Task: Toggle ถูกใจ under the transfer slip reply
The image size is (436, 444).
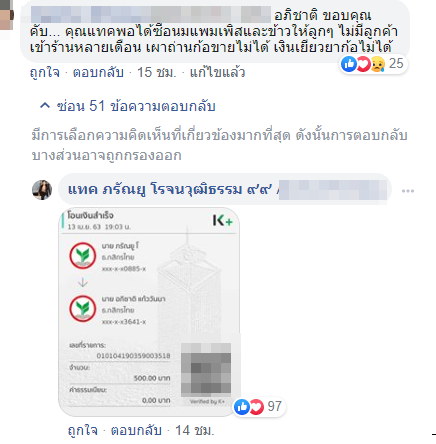Action: (83, 430)
